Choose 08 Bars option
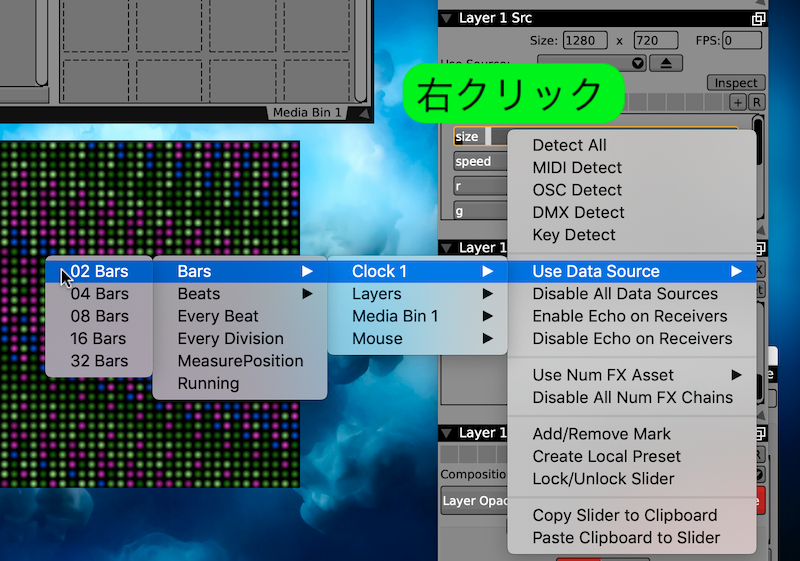This screenshot has width=800, height=561. tap(99, 316)
